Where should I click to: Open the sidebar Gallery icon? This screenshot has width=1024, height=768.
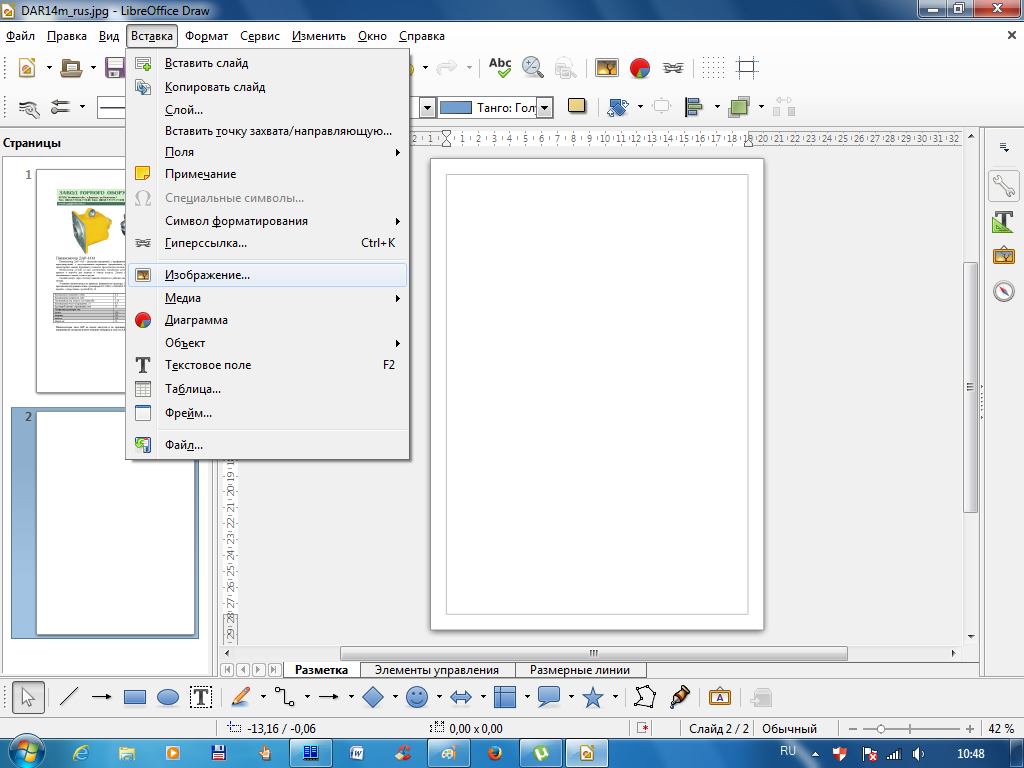click(1003, 256)
